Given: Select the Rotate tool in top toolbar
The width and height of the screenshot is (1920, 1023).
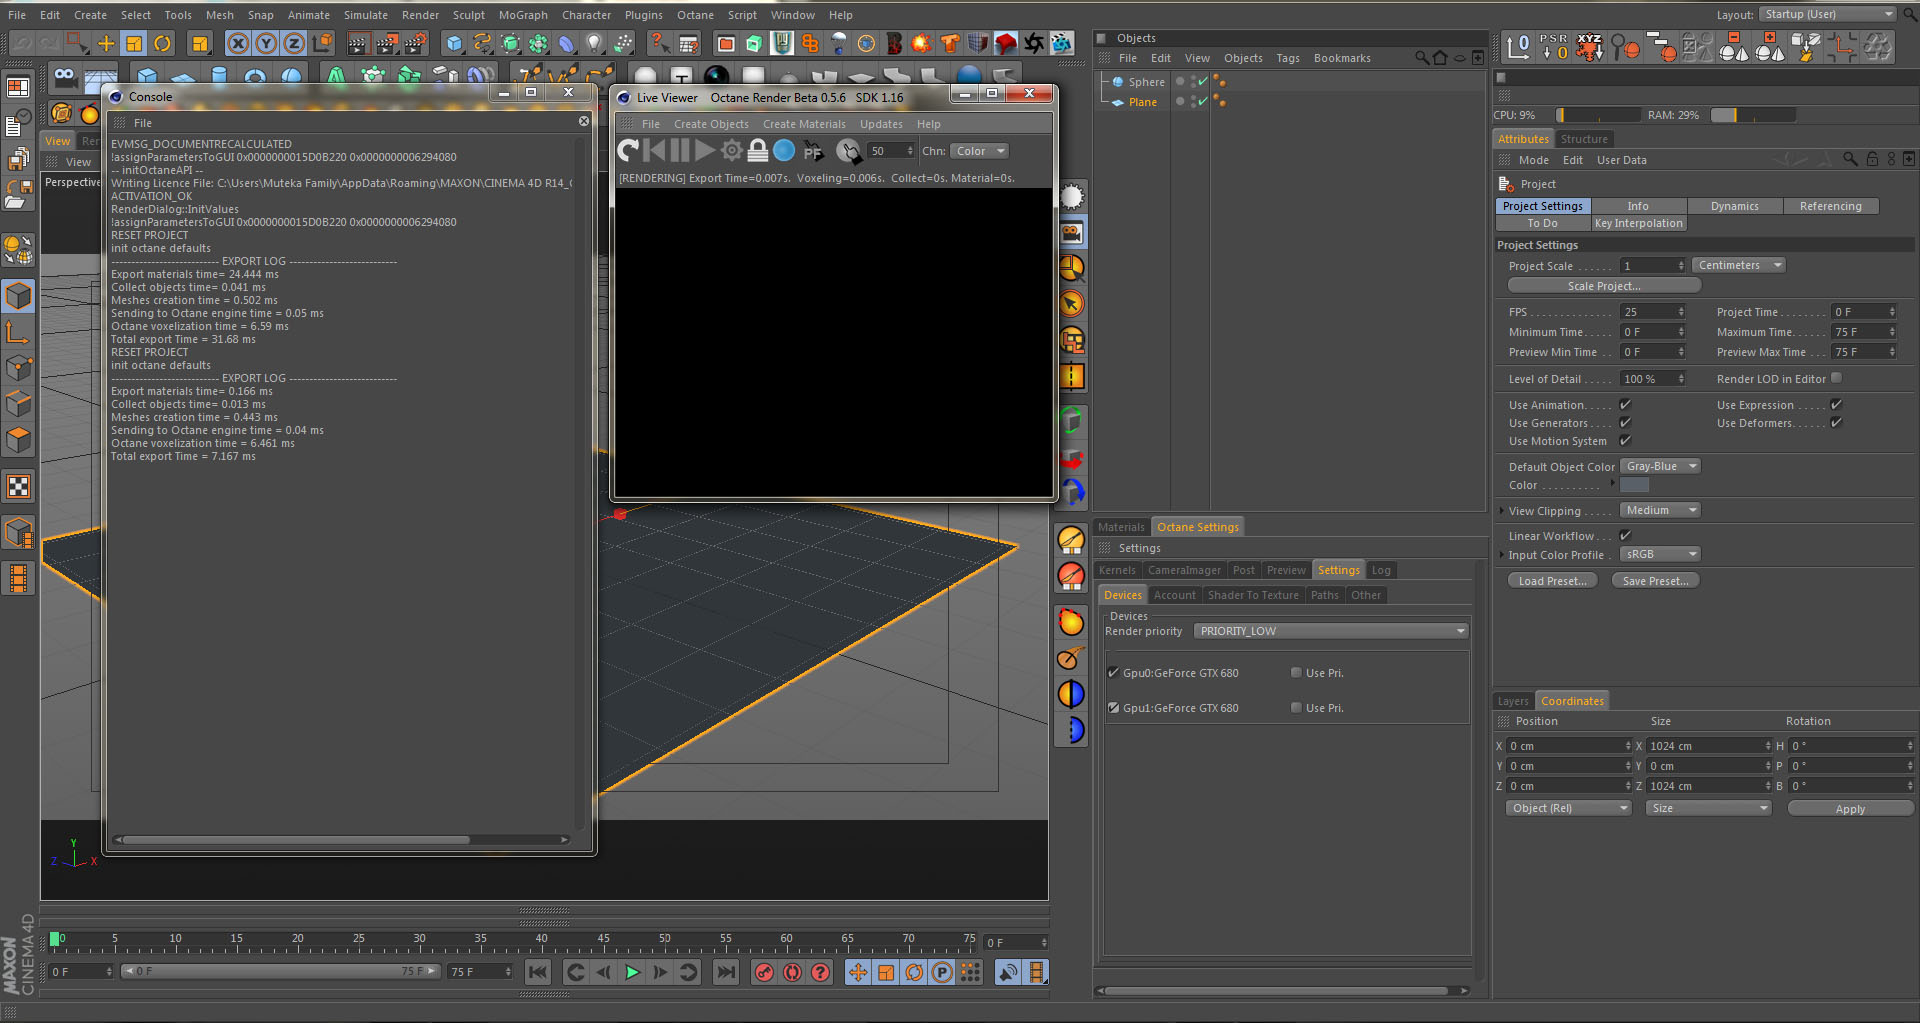Looking at the screenshot, I should [163, 43].
